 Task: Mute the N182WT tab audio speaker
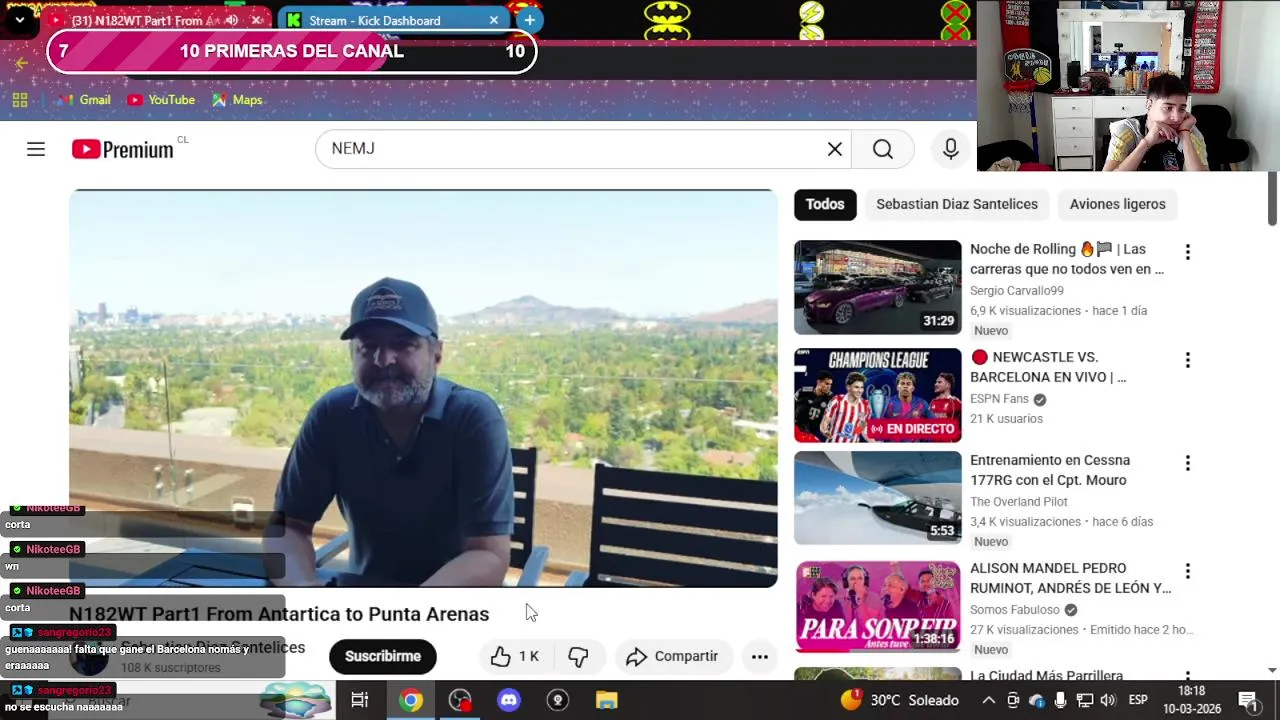(x=232, y=20)
